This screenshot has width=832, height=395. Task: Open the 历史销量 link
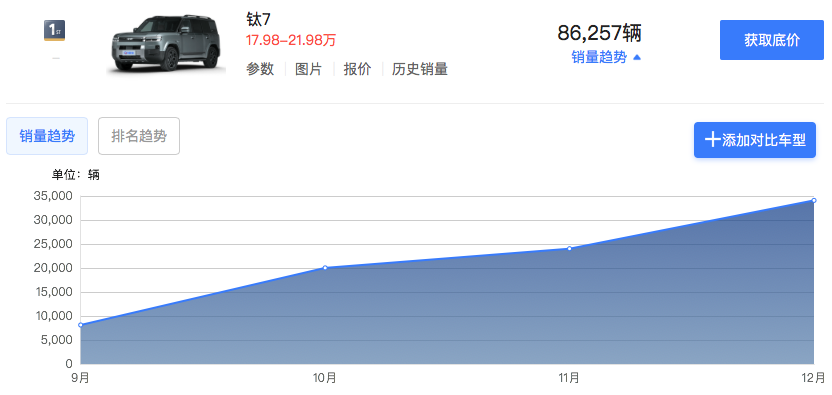pos(420,69)
